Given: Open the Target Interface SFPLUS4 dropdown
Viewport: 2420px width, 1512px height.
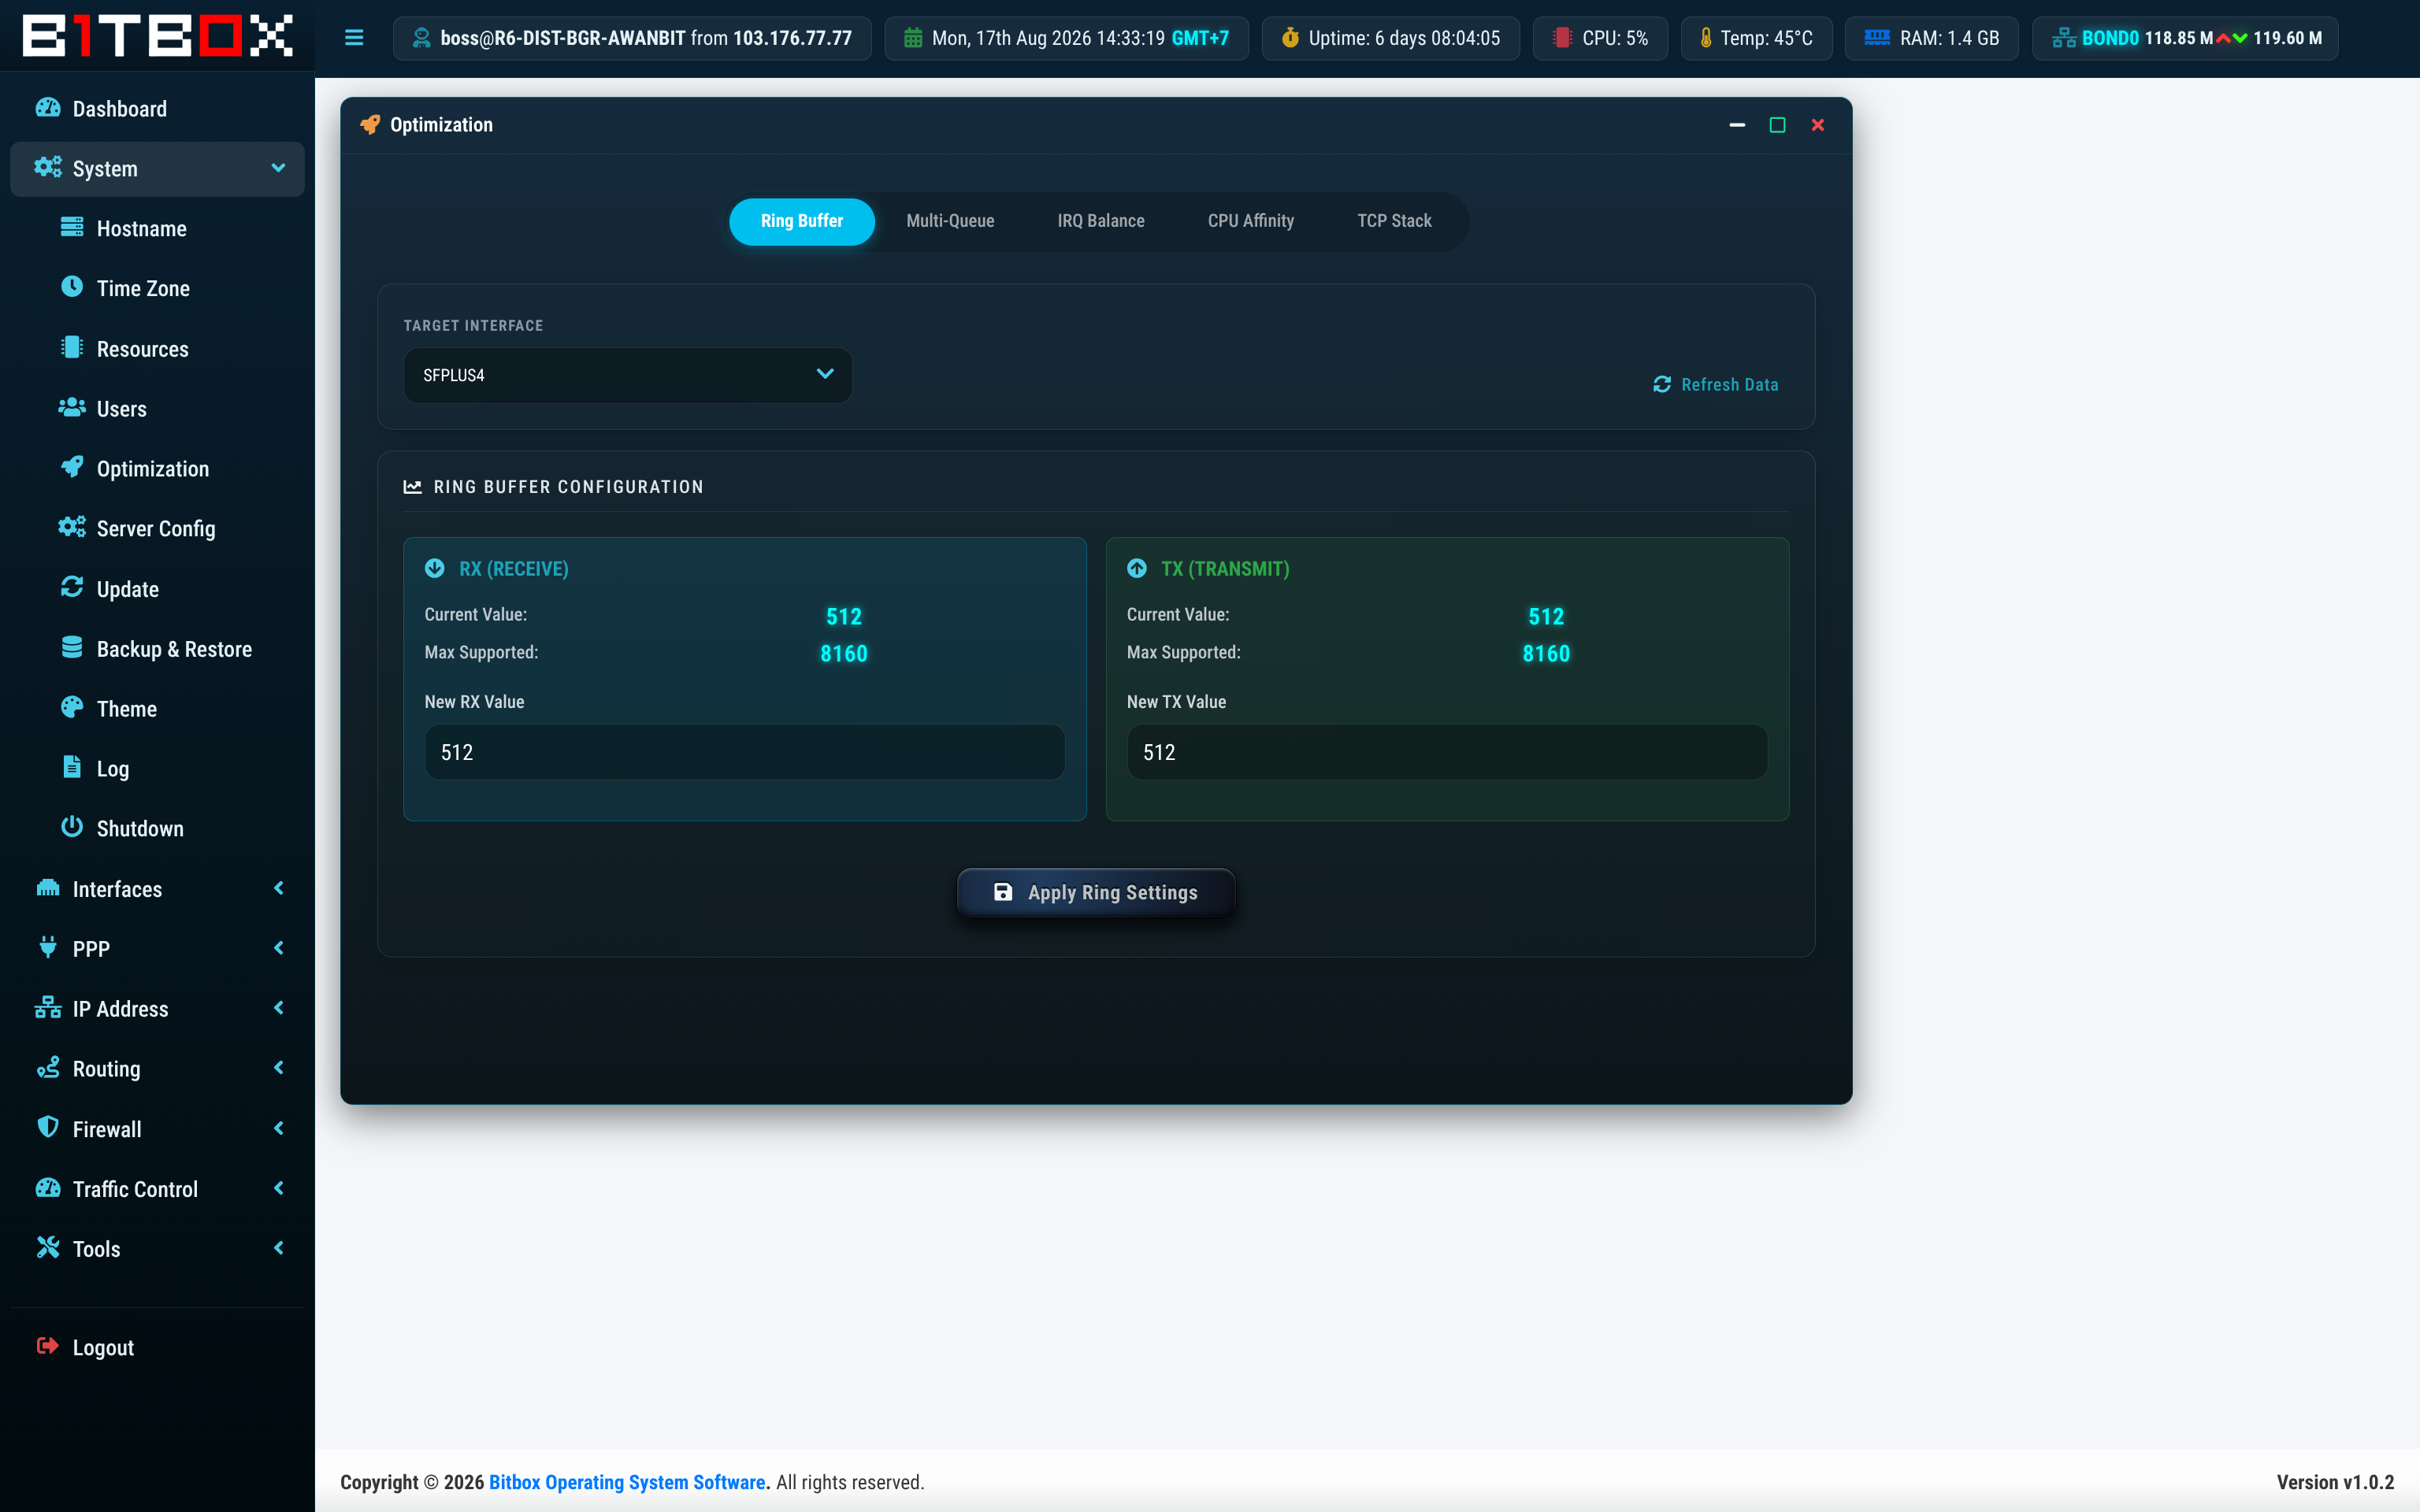Looking at the screenshot, I should point(627,375).
